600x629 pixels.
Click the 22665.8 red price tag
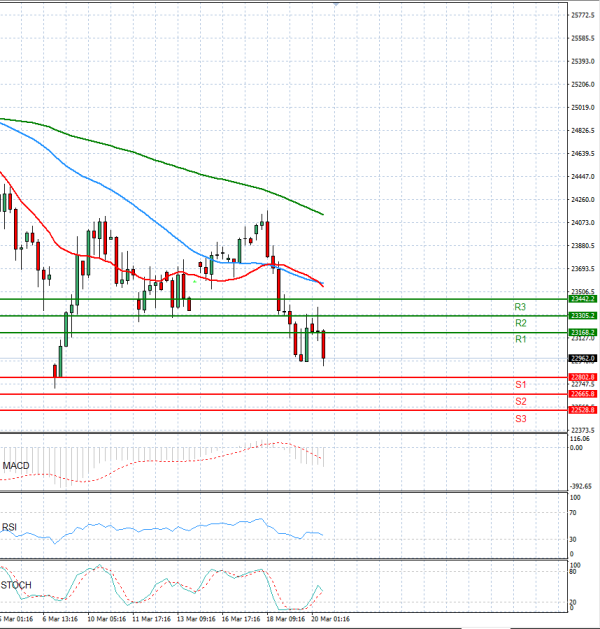pyautogui.click(x=582, y=394)
